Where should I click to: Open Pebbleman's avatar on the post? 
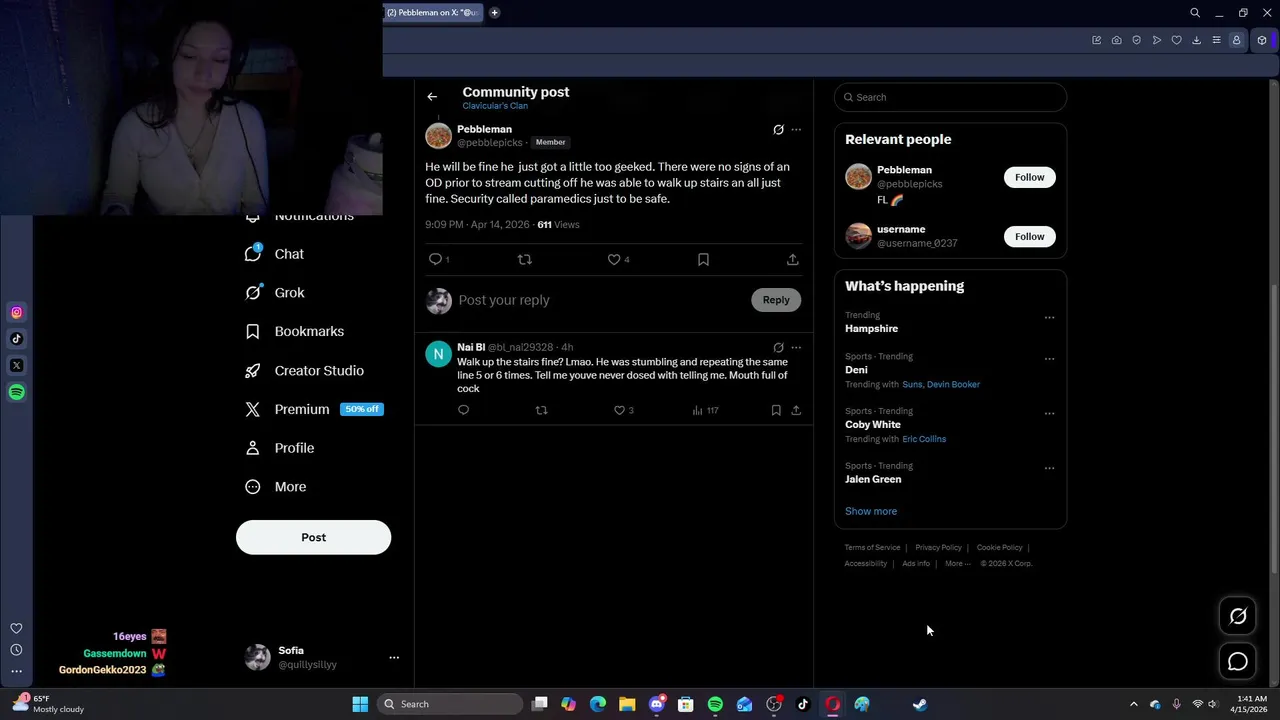[x=438, y=136]
